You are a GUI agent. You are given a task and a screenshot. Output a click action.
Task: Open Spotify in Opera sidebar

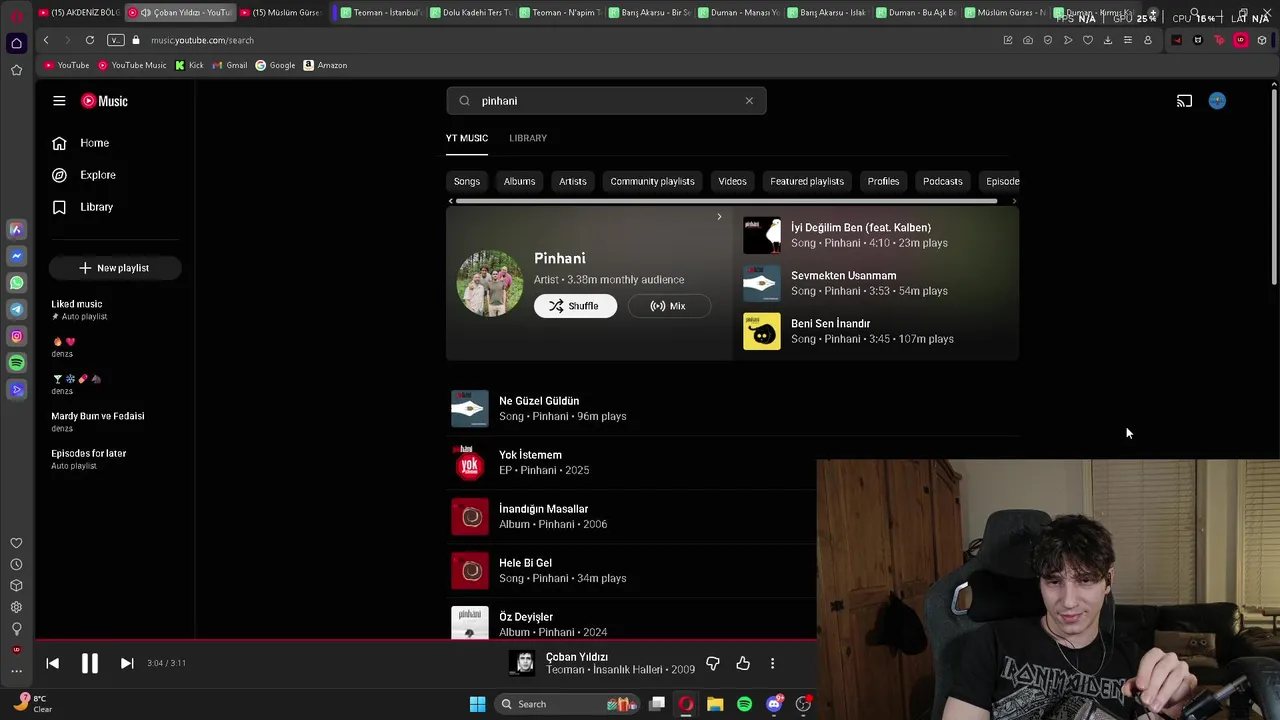(x=16, y=363)
